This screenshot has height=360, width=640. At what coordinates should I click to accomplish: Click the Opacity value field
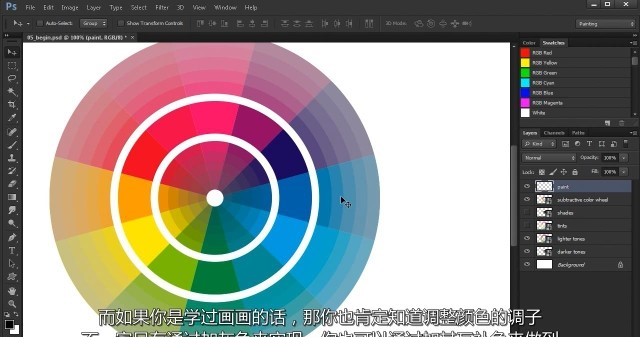[610, 158]
